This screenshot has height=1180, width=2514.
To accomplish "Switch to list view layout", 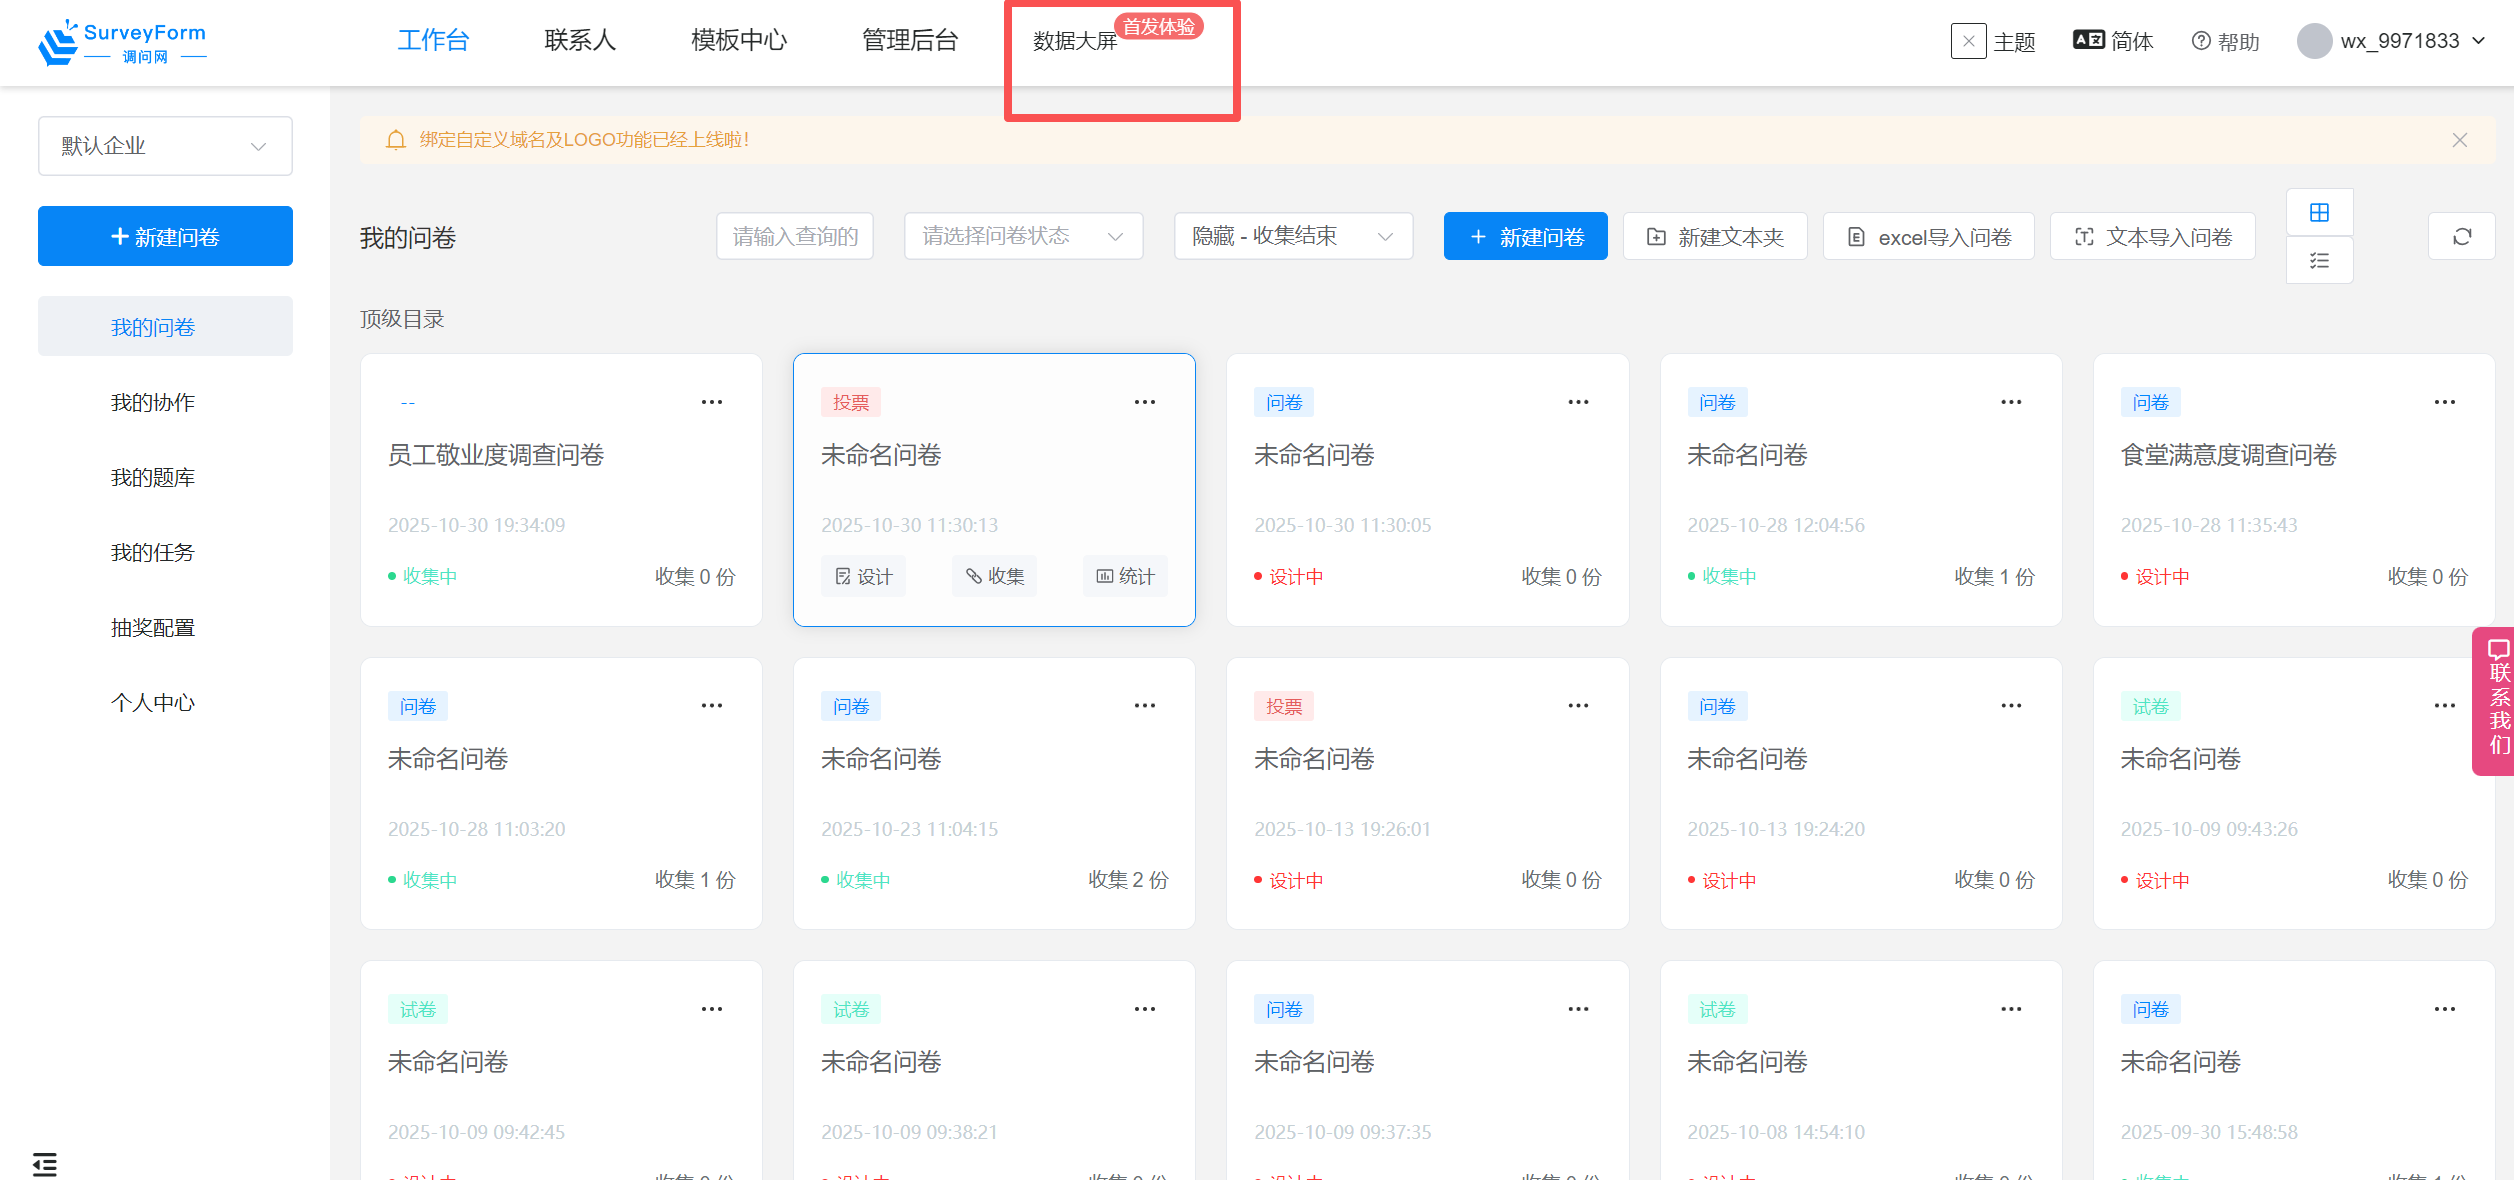I will click(x=2319, y=261).
